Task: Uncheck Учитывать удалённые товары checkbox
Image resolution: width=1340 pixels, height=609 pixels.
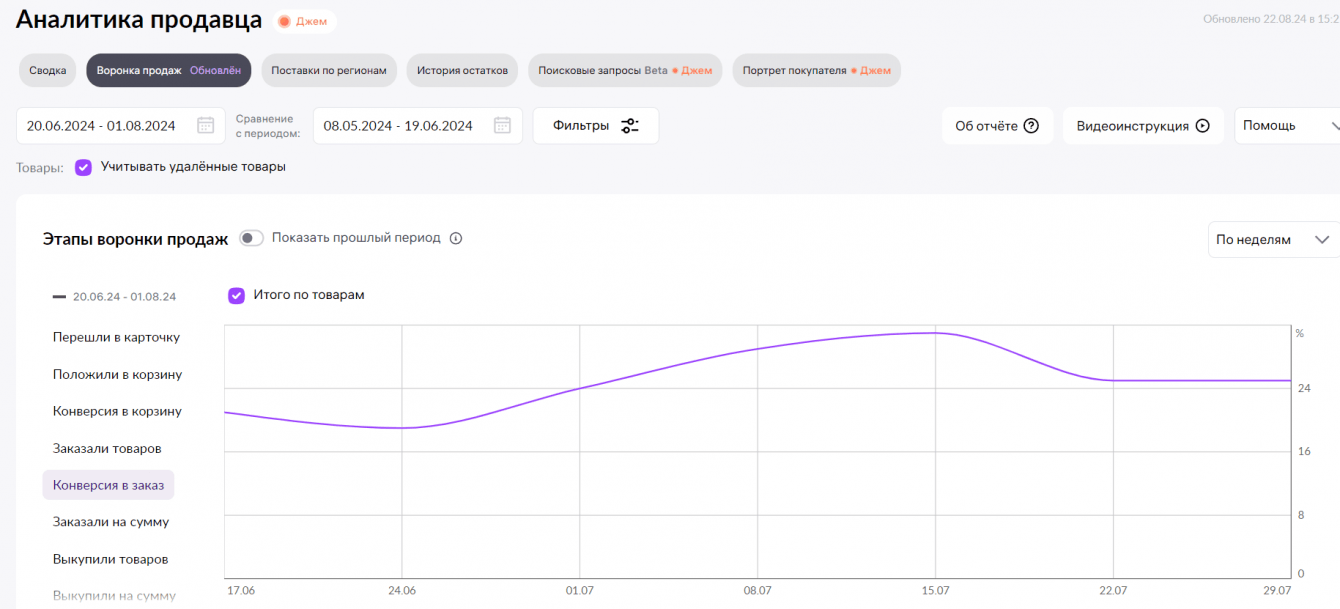Action: tap(84, 167)
